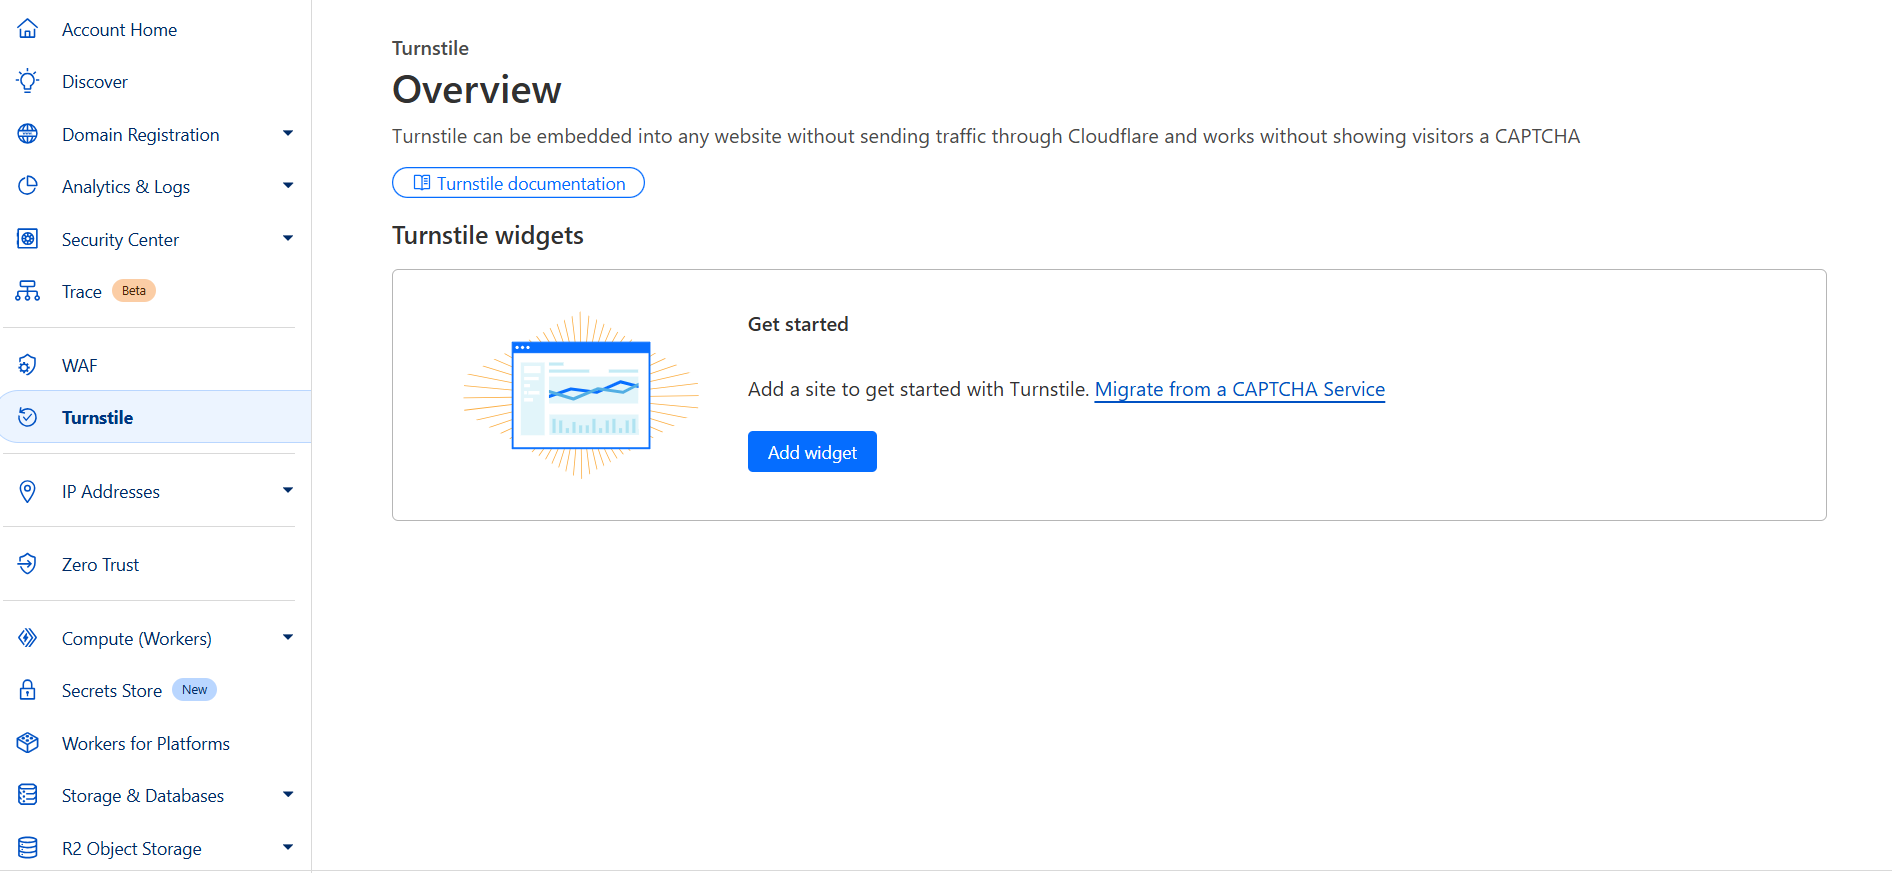Click the Account Home house icon
The height and width of the screenshot is (873, 1892).
28,29
